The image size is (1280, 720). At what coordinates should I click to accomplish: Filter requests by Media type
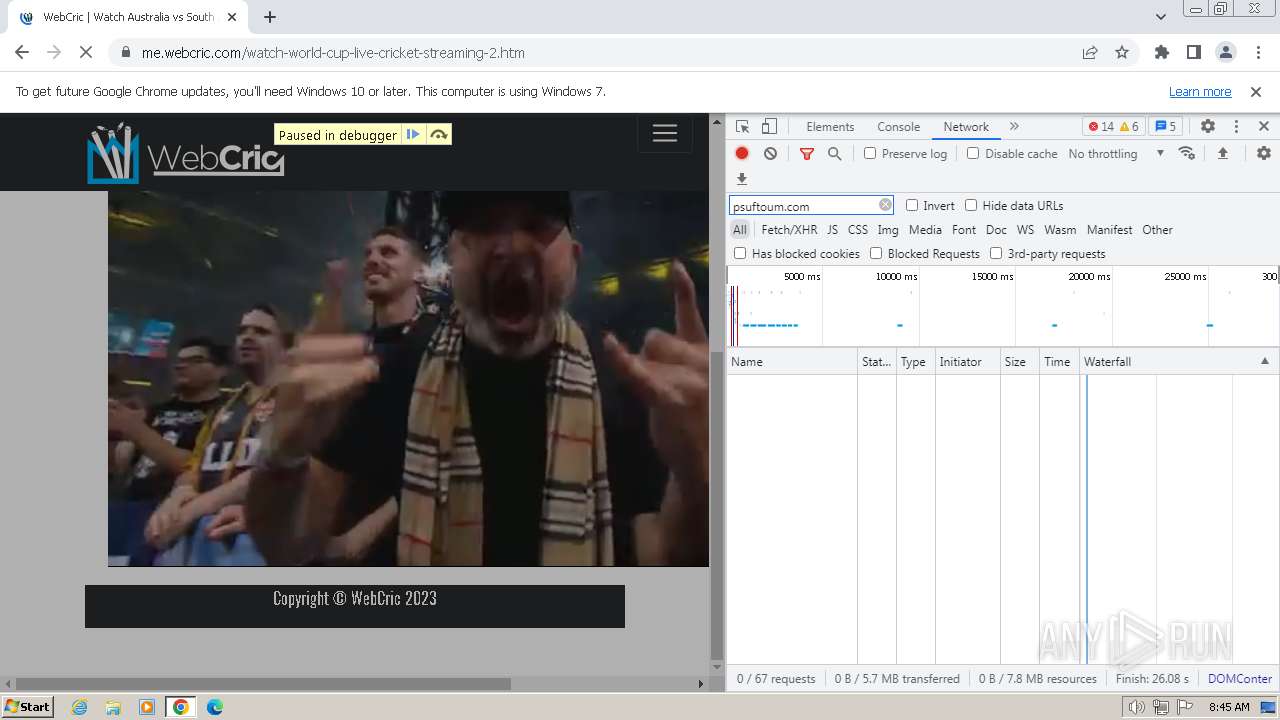[925, 229]
